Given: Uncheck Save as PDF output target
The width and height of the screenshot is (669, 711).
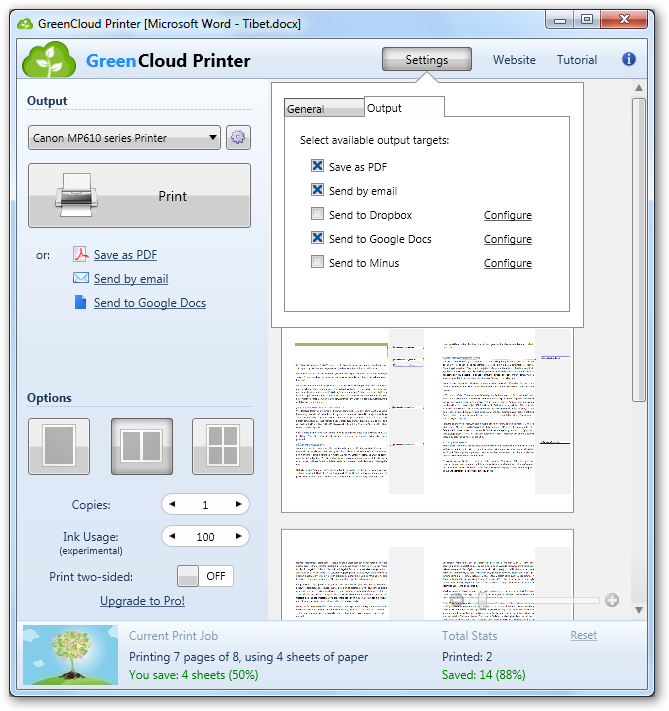Looking at the screenshot, I should [x=317, y=166].
